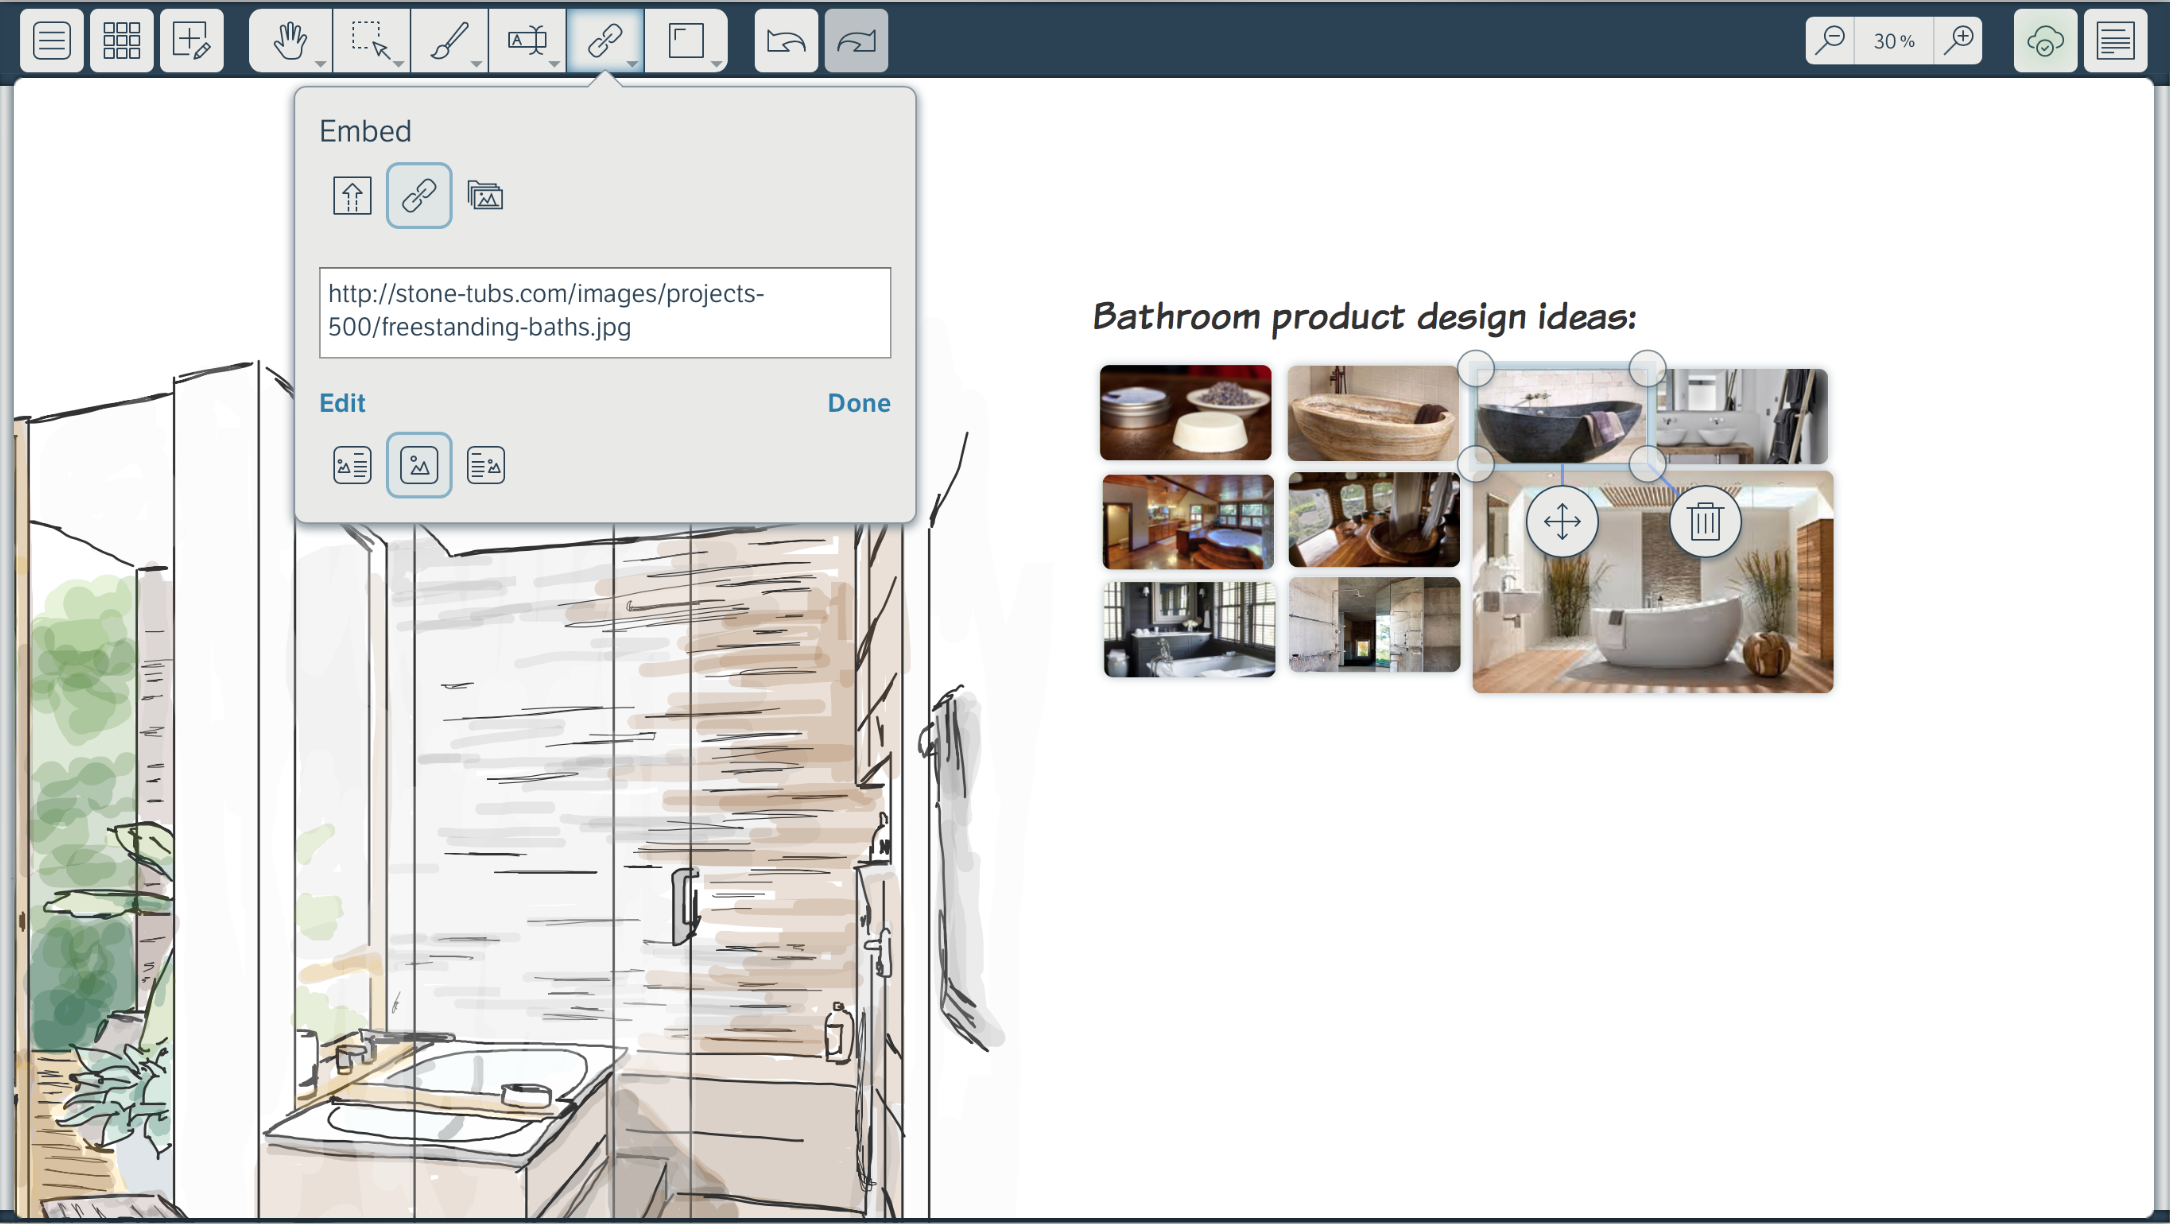Choose the upload file embed option
Viewport: 2170px width, 1224px height.
[x=352, y=196]
